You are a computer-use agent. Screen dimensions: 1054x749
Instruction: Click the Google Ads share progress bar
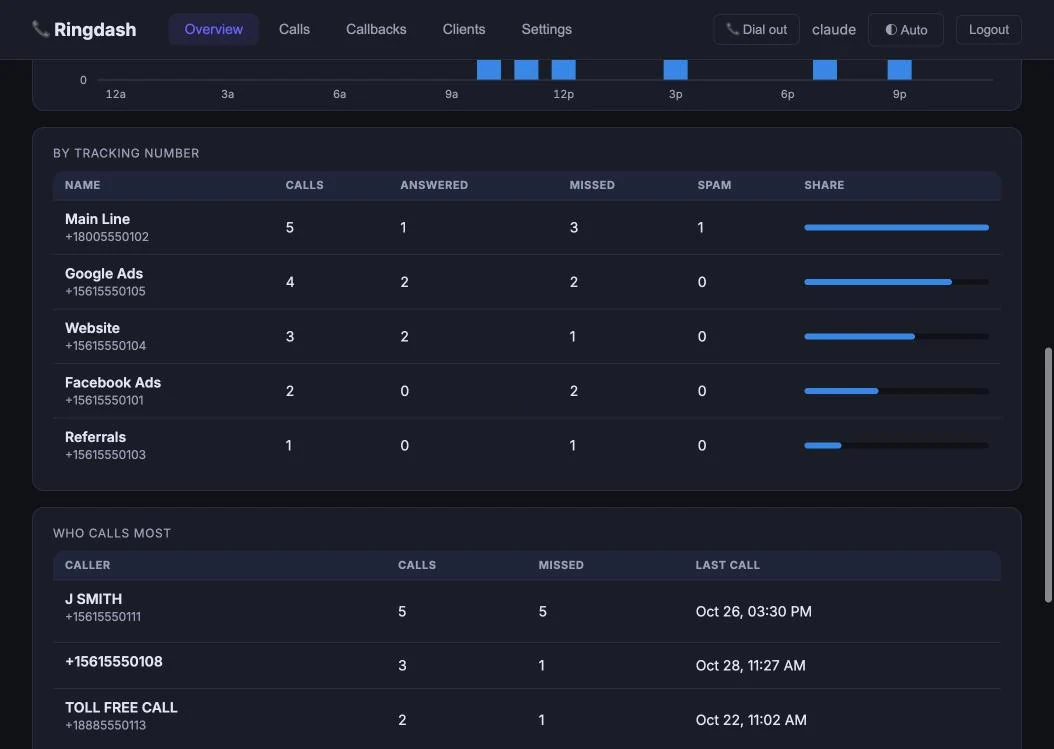(x=896, y=282)
